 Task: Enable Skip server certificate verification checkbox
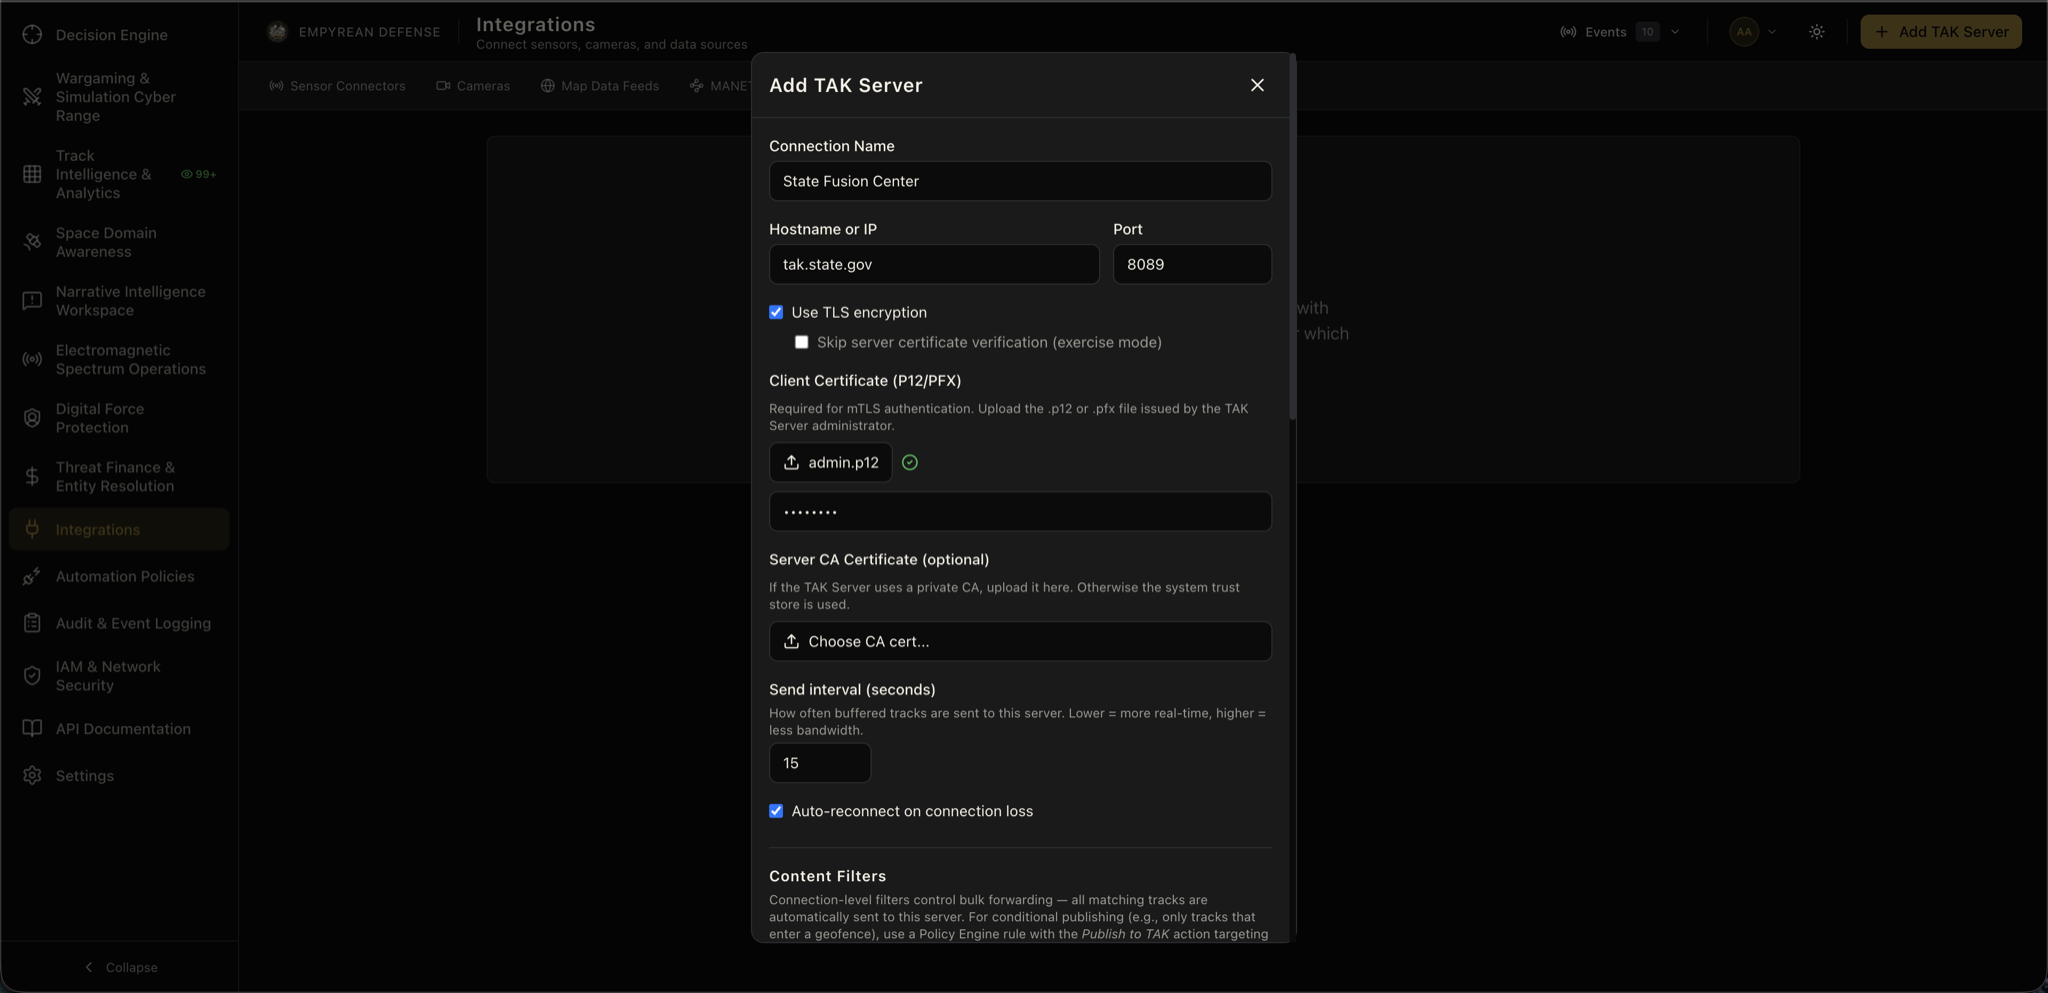pyautogui.click(x=801, y=343)
